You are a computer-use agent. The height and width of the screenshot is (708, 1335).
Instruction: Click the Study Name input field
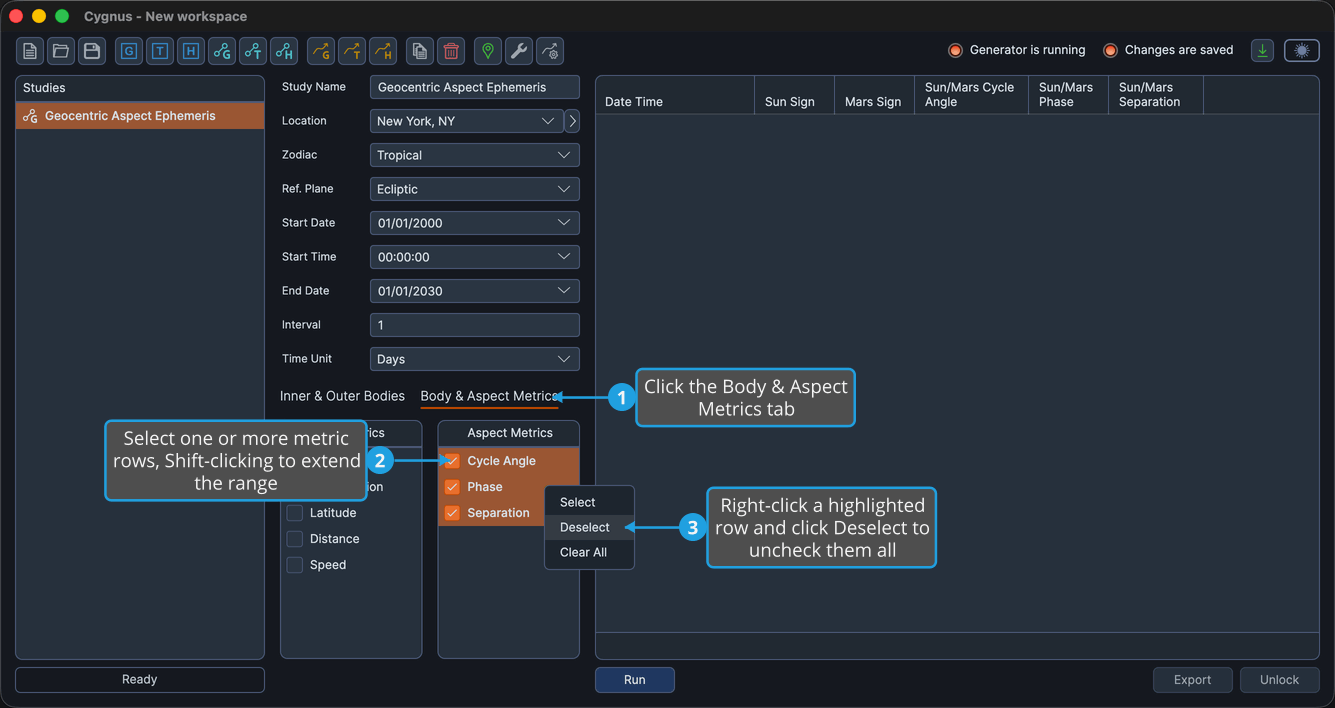(x=475, y=87)
